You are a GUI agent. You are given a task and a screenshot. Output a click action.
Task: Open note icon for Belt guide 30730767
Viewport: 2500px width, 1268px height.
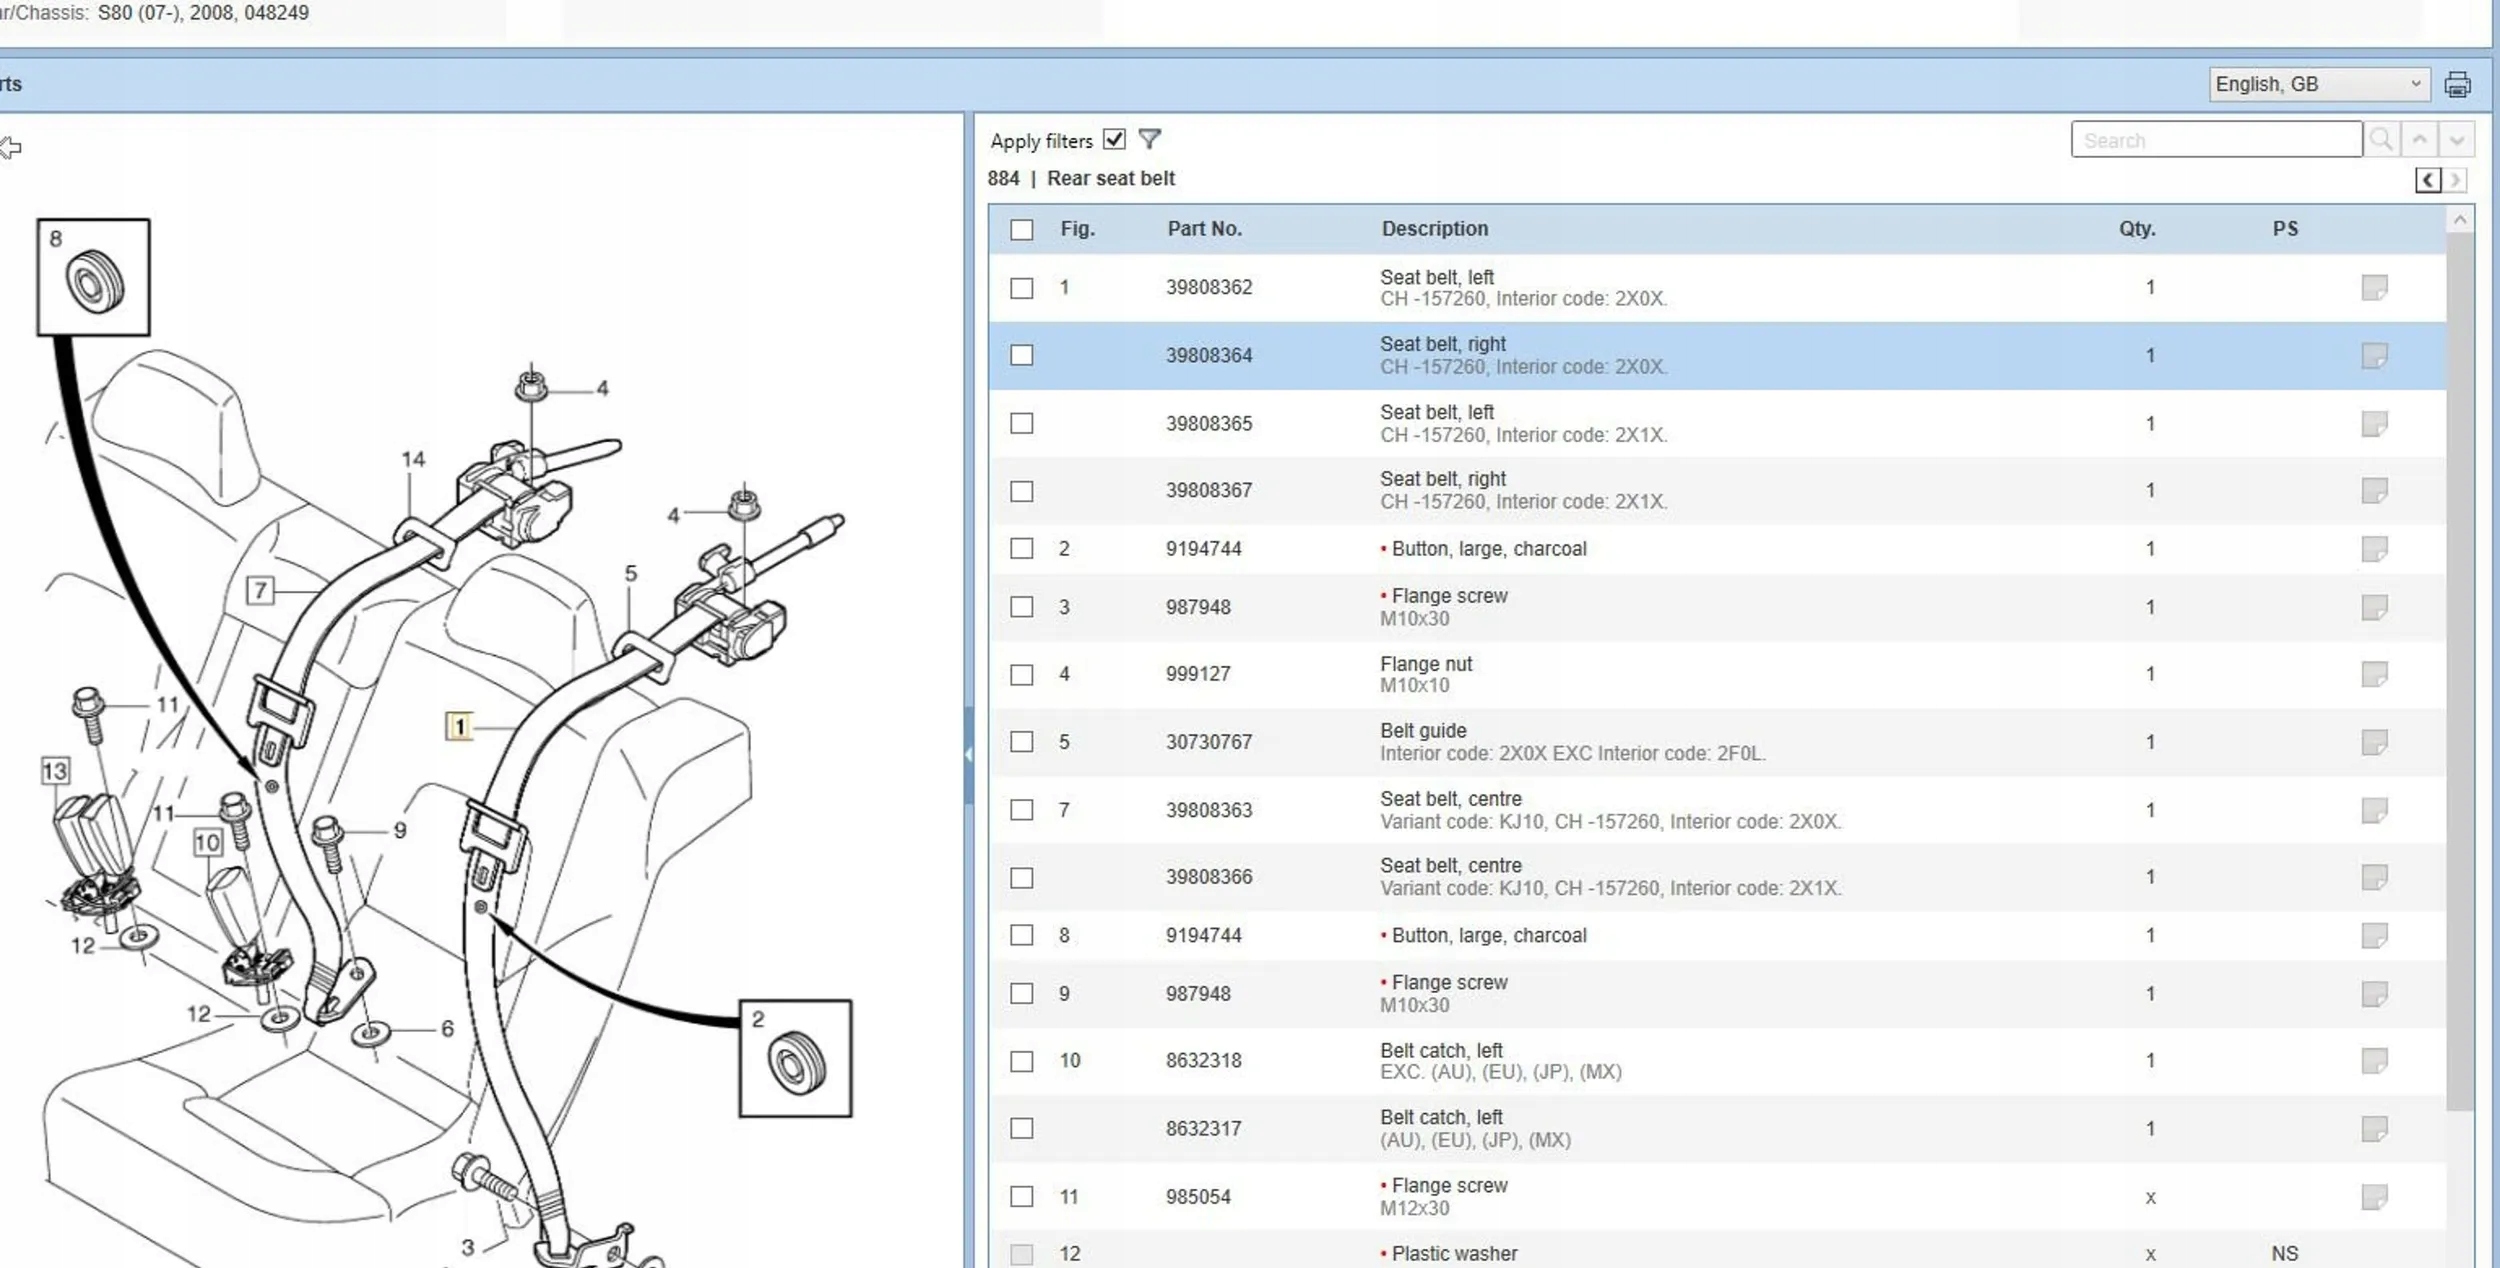pos(2374,742)
